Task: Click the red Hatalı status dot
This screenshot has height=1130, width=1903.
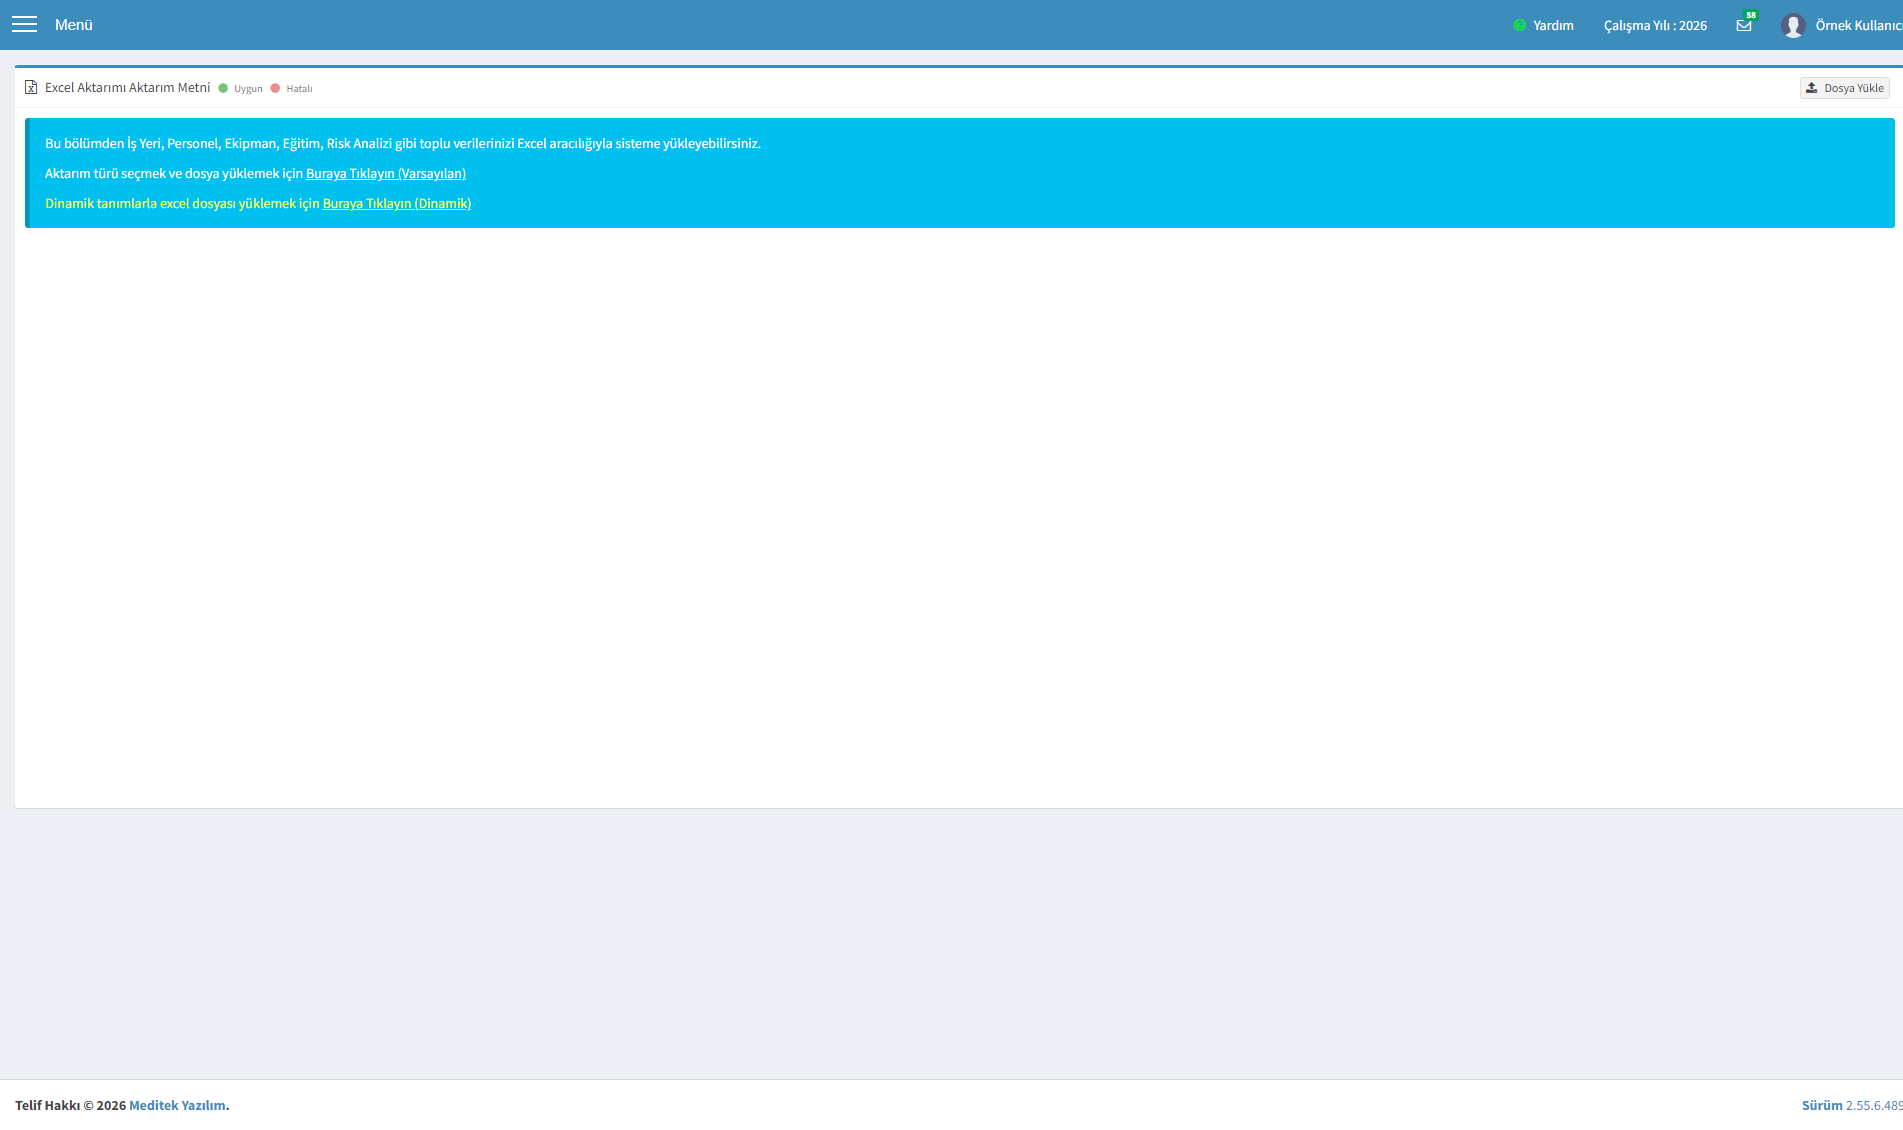Action: (x=275, y=88)
